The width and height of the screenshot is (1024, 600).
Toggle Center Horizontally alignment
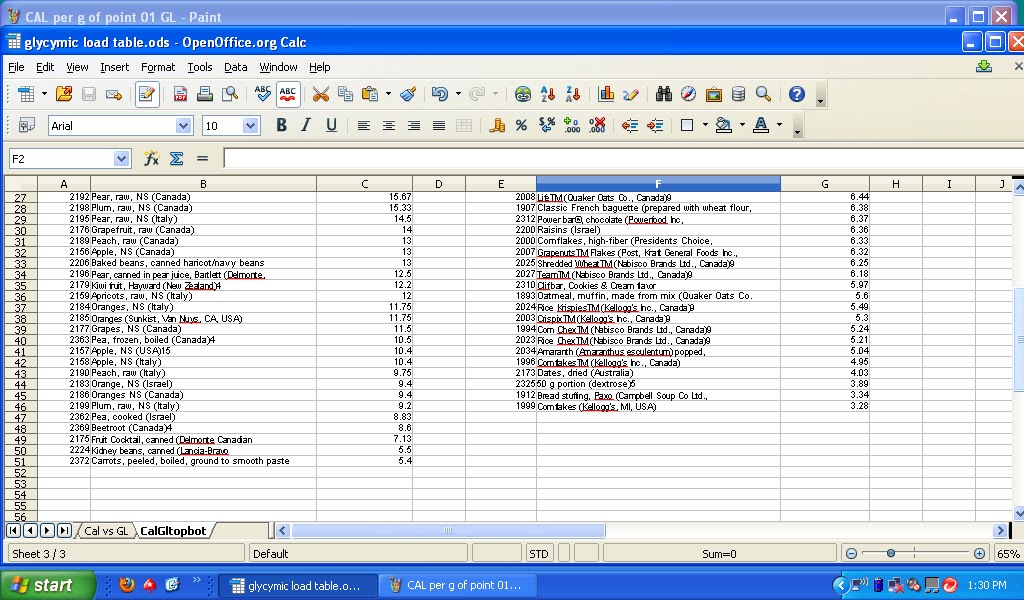tap(389, 125)
